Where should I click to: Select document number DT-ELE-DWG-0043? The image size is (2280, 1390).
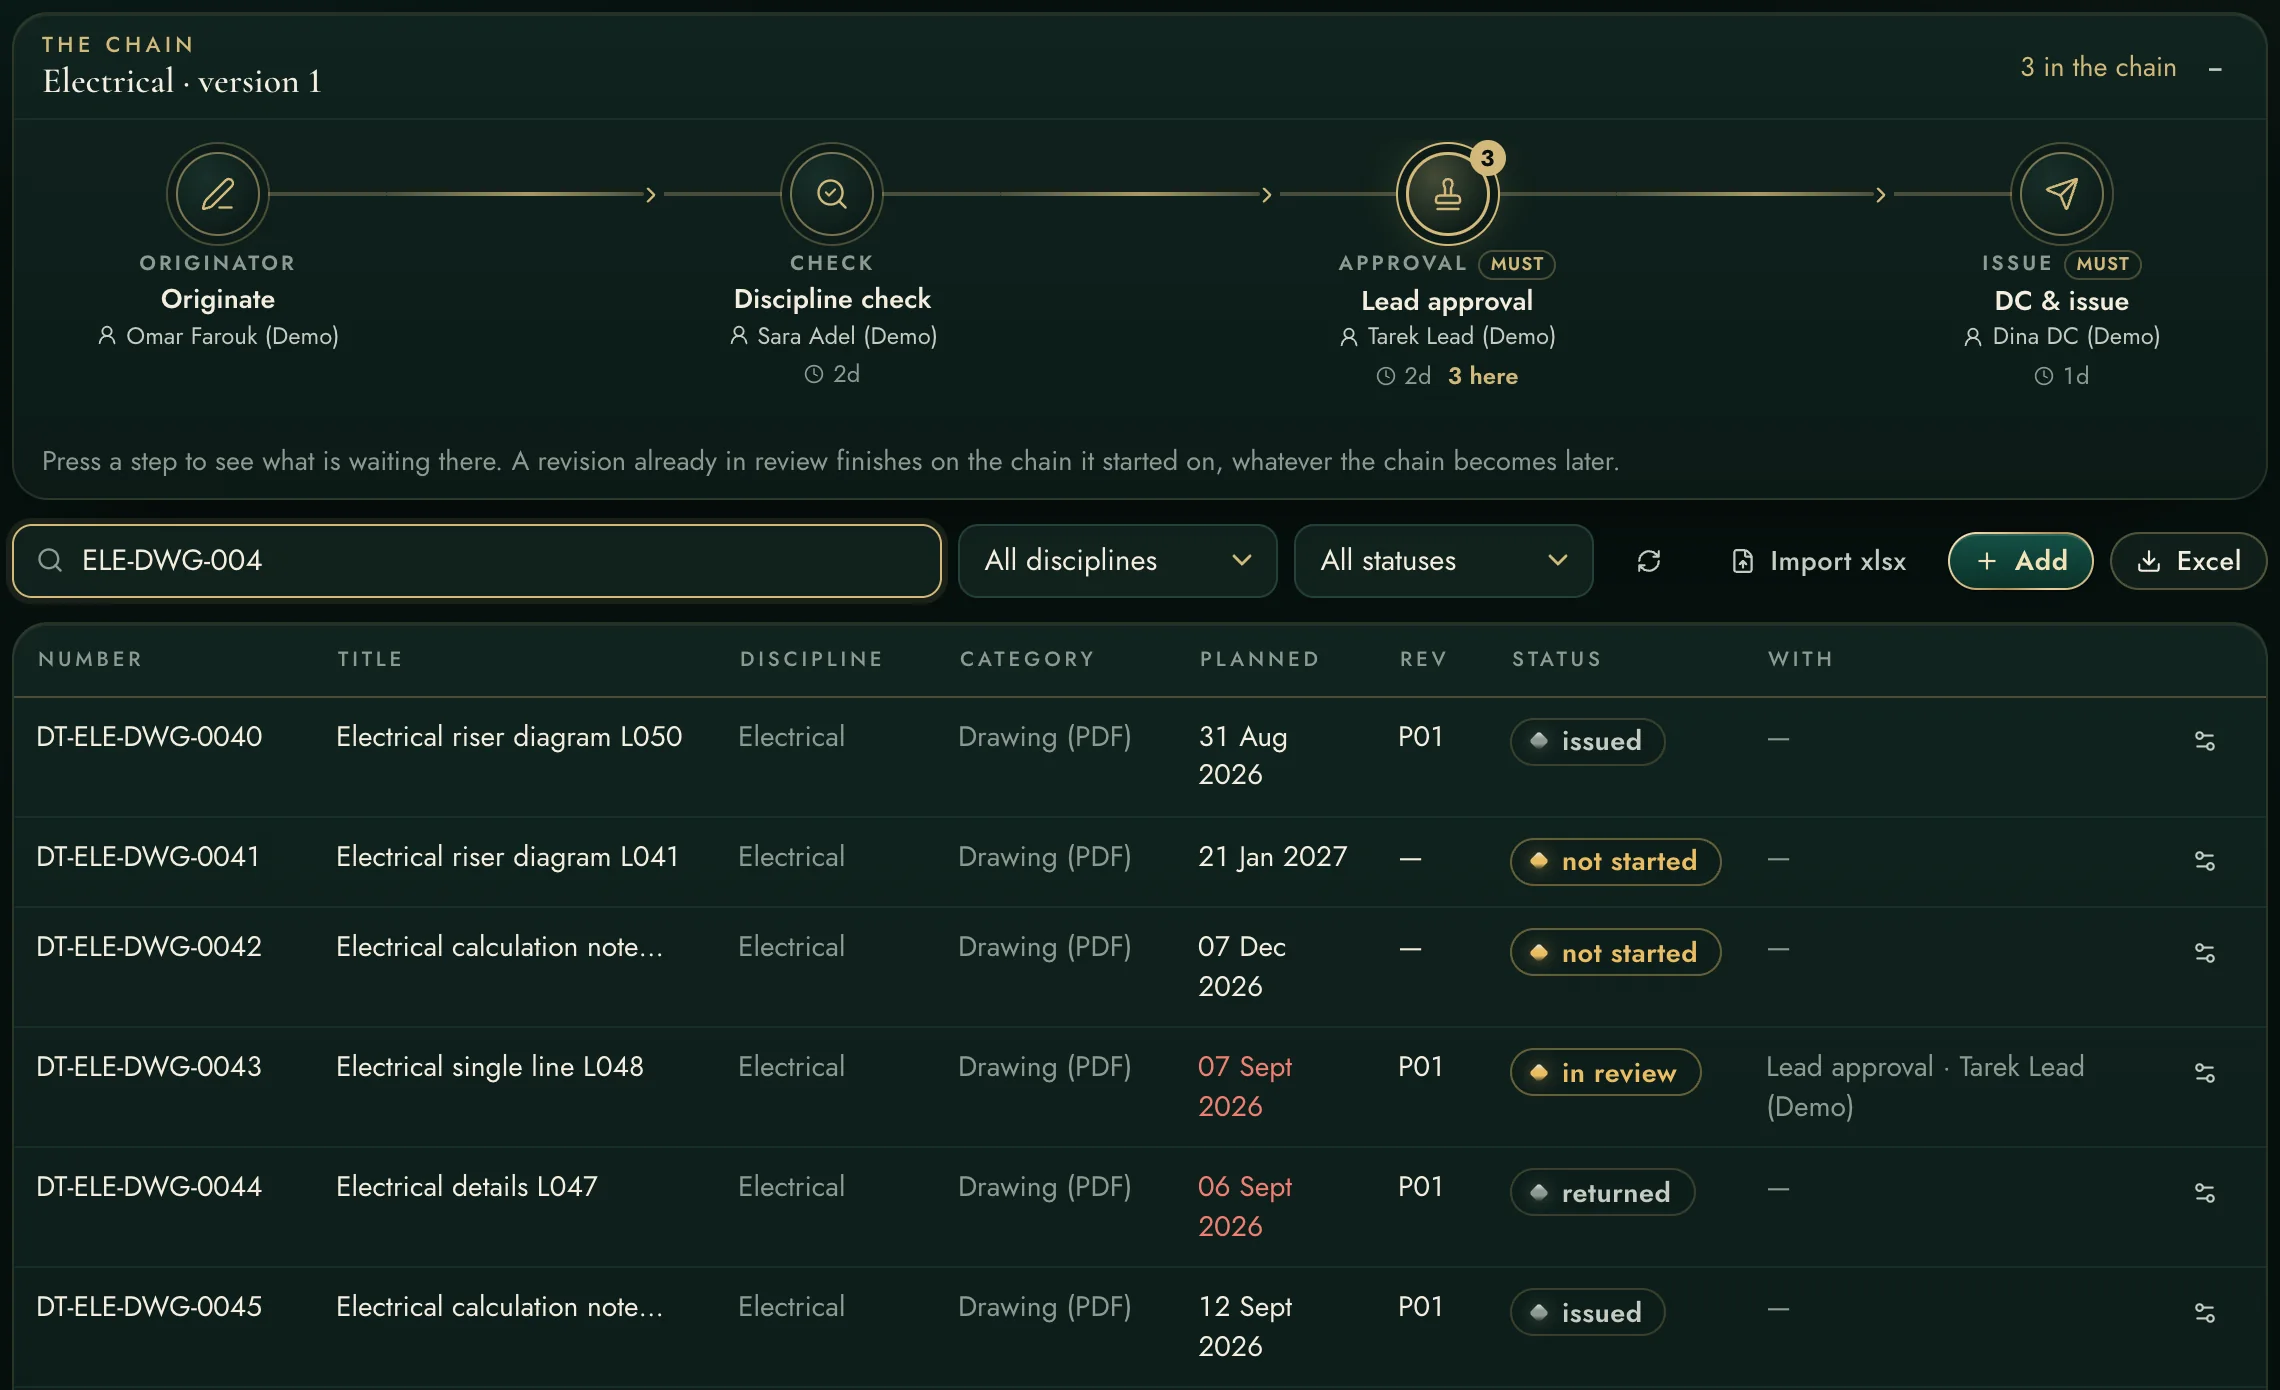[x=149, y=1067]
